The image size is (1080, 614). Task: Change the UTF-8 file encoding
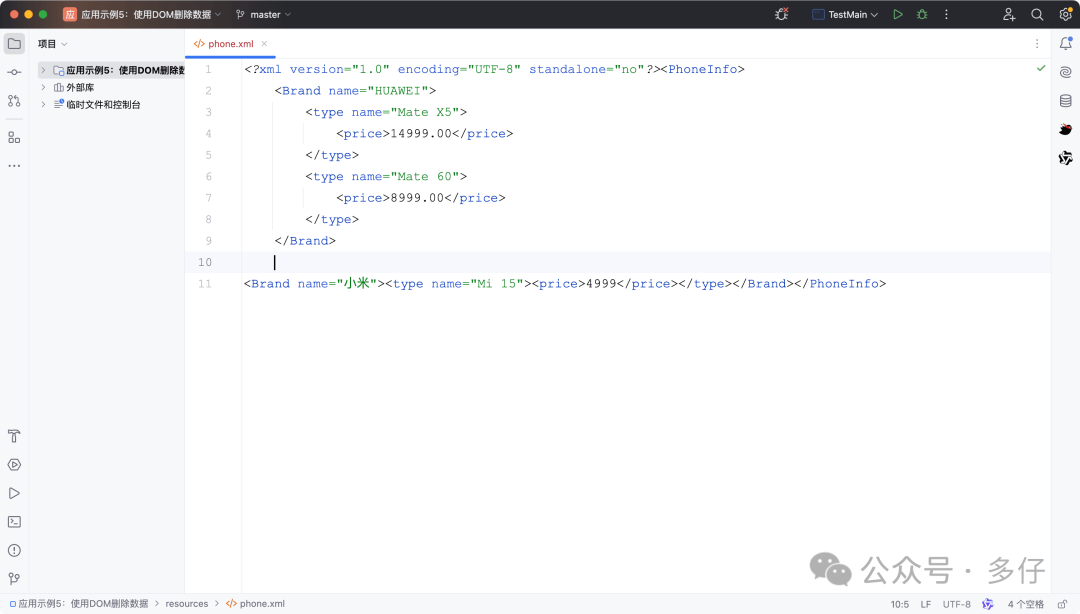[x=957, y=604]
